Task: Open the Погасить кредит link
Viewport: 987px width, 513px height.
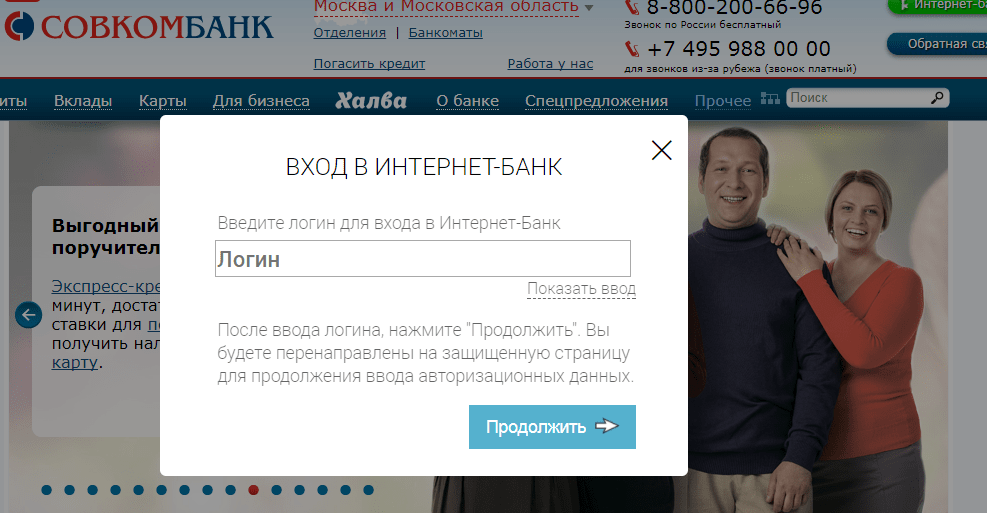Action: [x=369, y=64]
